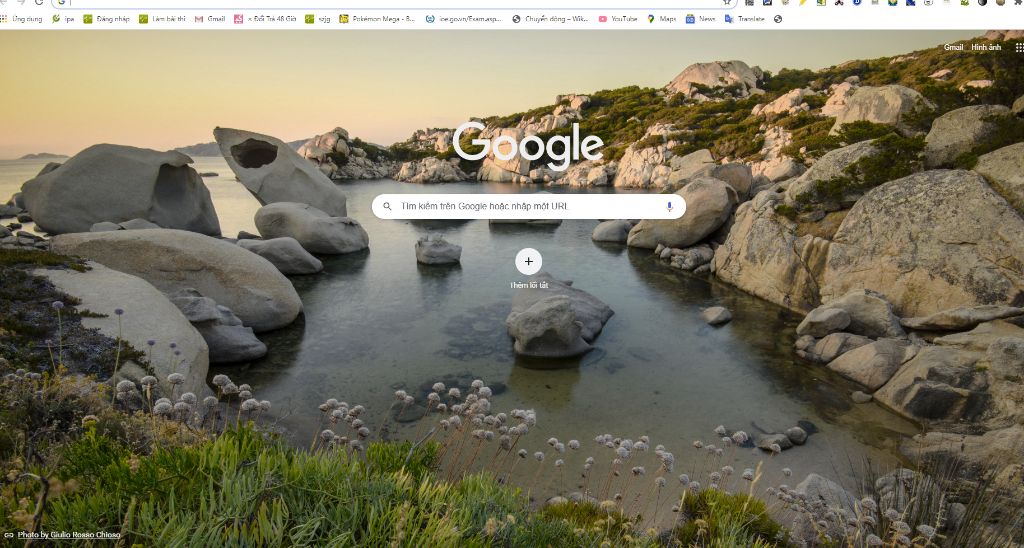Screen dimensions: 1024x548
Task: Open the Đăng nhập bookmark
Action: (106, 19)
